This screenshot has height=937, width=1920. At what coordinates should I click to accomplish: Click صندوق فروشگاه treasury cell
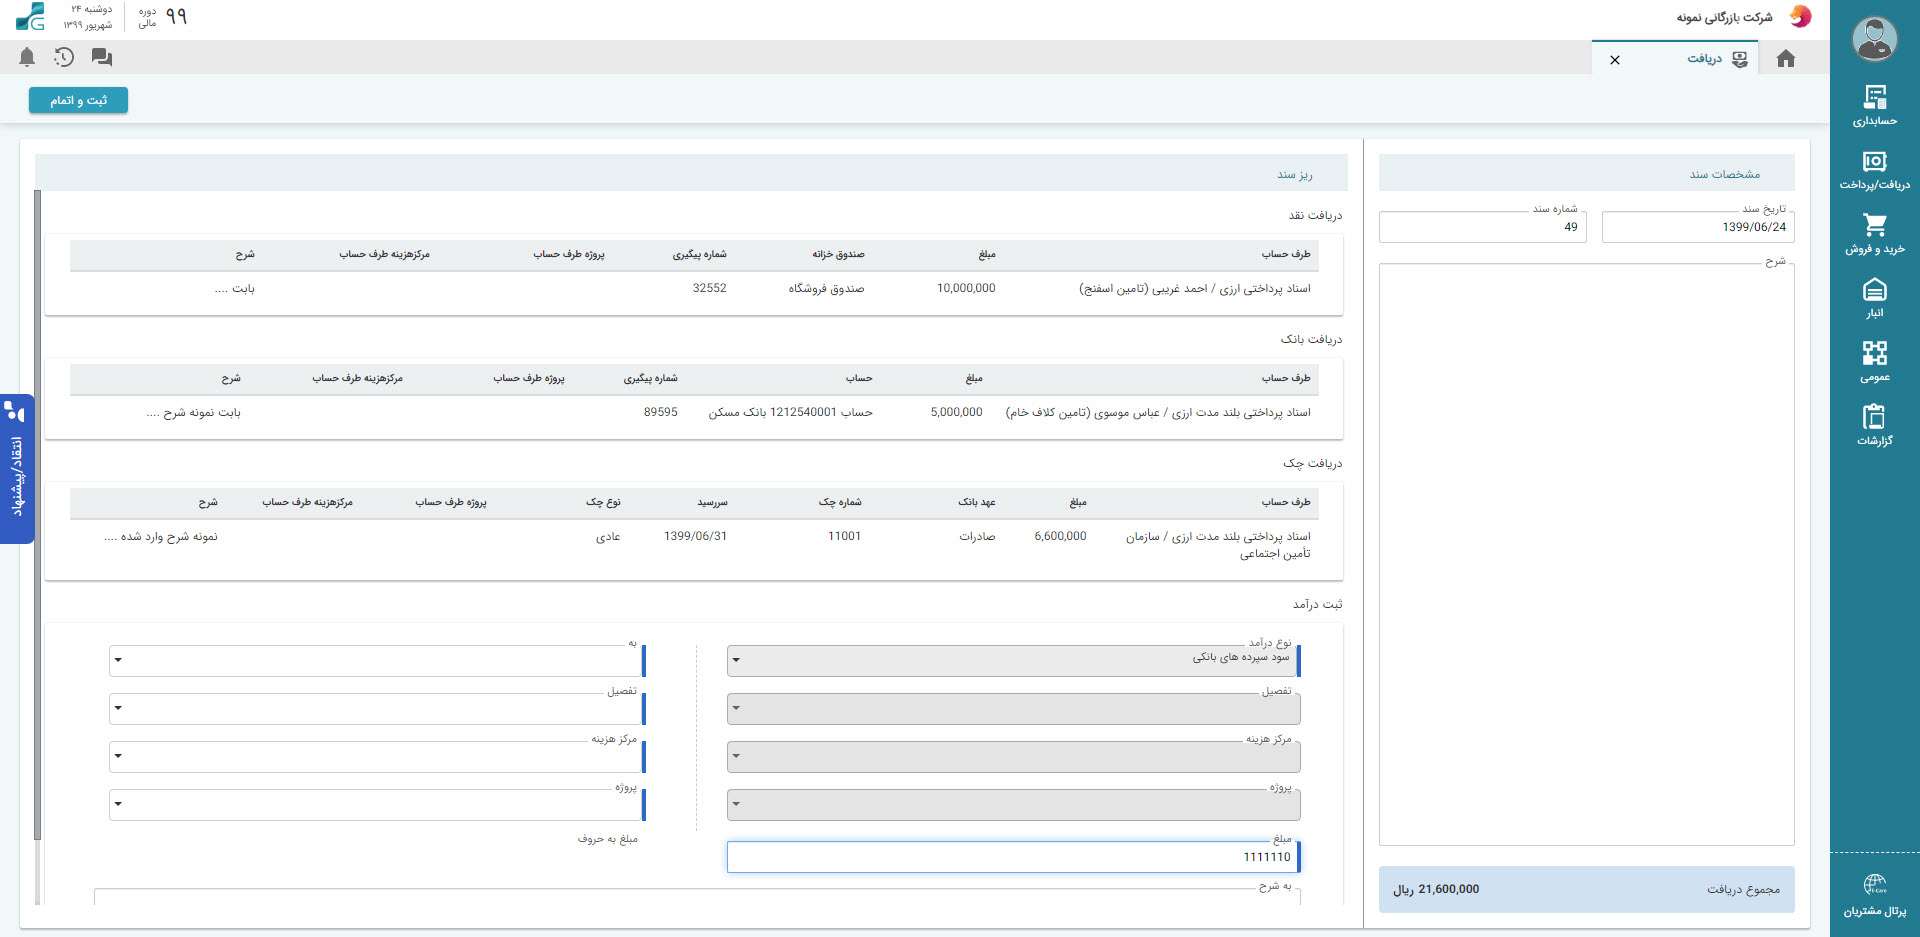(826, 288)
